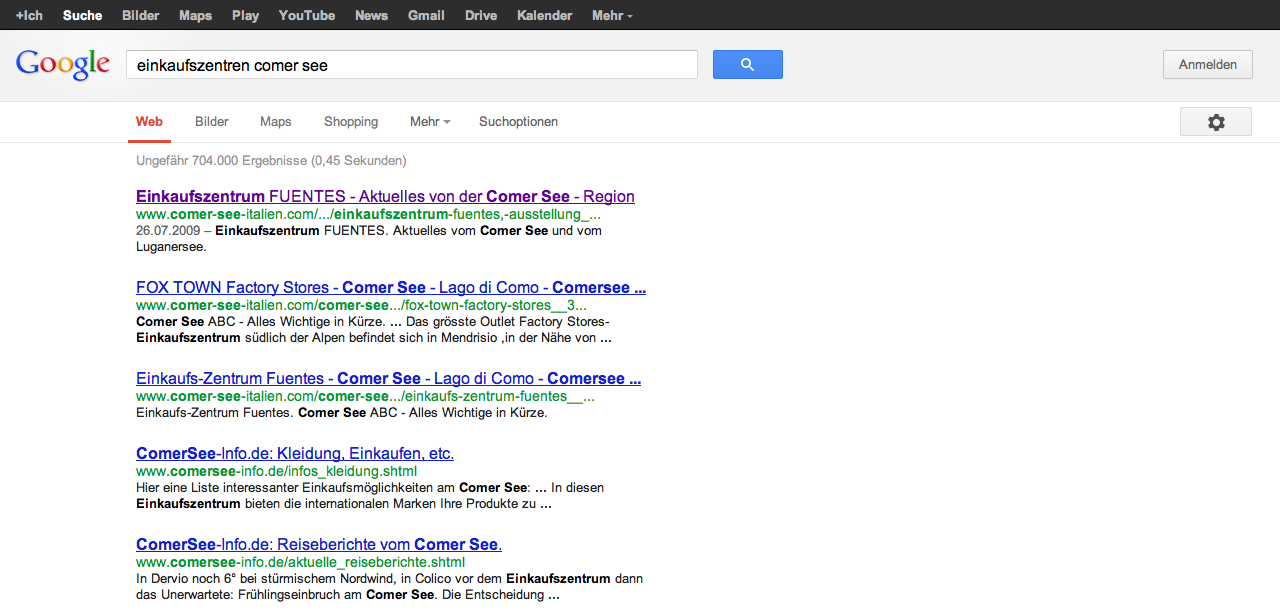
Task: Open ComerSee-Info.de Reiseberichte result
Action: (318, 545)
